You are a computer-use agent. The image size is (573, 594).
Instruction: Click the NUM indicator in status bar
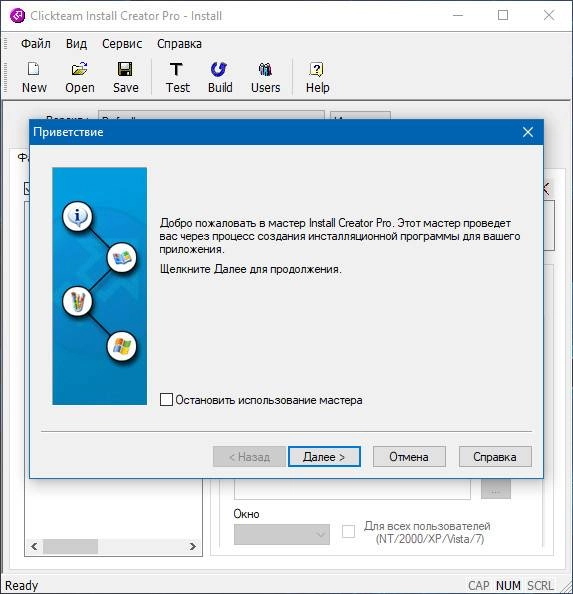click(x=508, y=585)
